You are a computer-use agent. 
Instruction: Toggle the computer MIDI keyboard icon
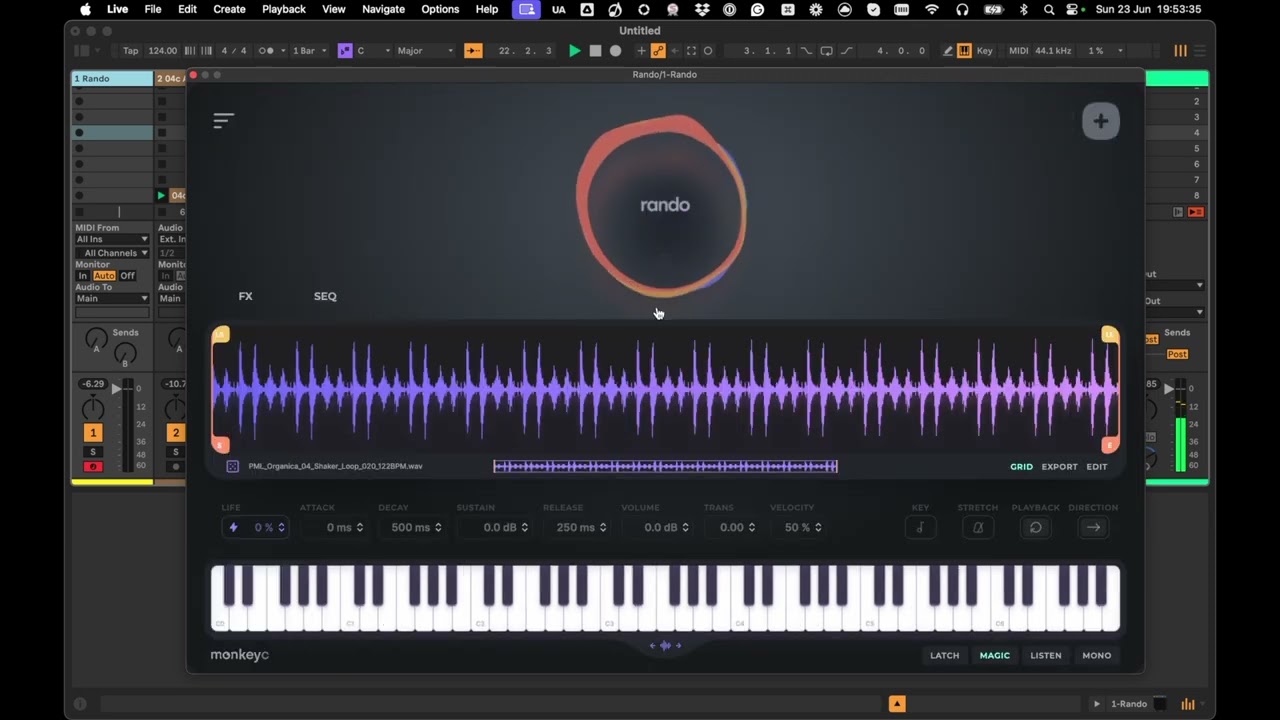tap(964, 51)
